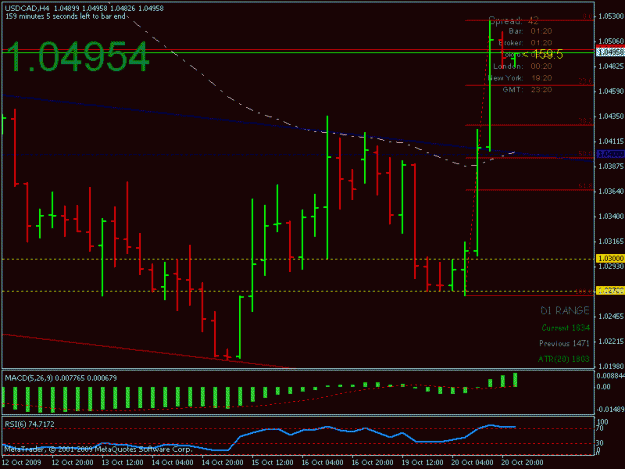
Task: Click the 'Current 1834' range value
Action: 566,328
